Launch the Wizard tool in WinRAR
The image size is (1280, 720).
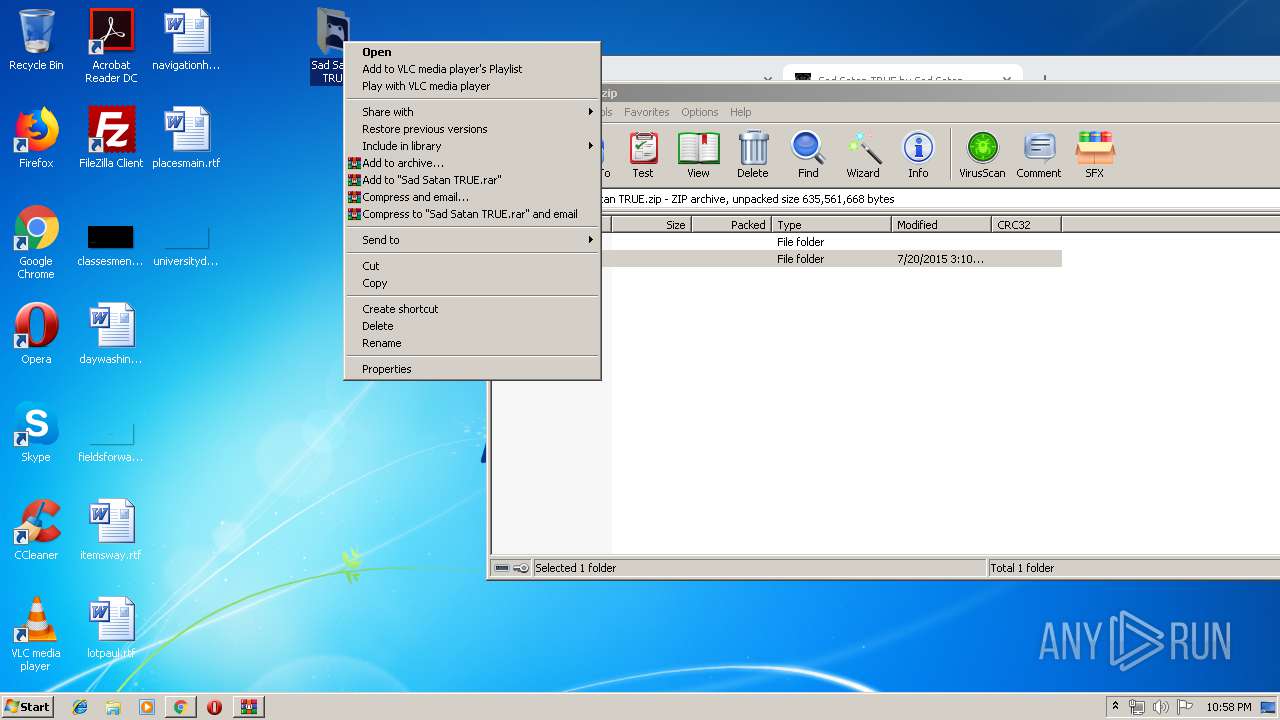click(x=863, y=155)
